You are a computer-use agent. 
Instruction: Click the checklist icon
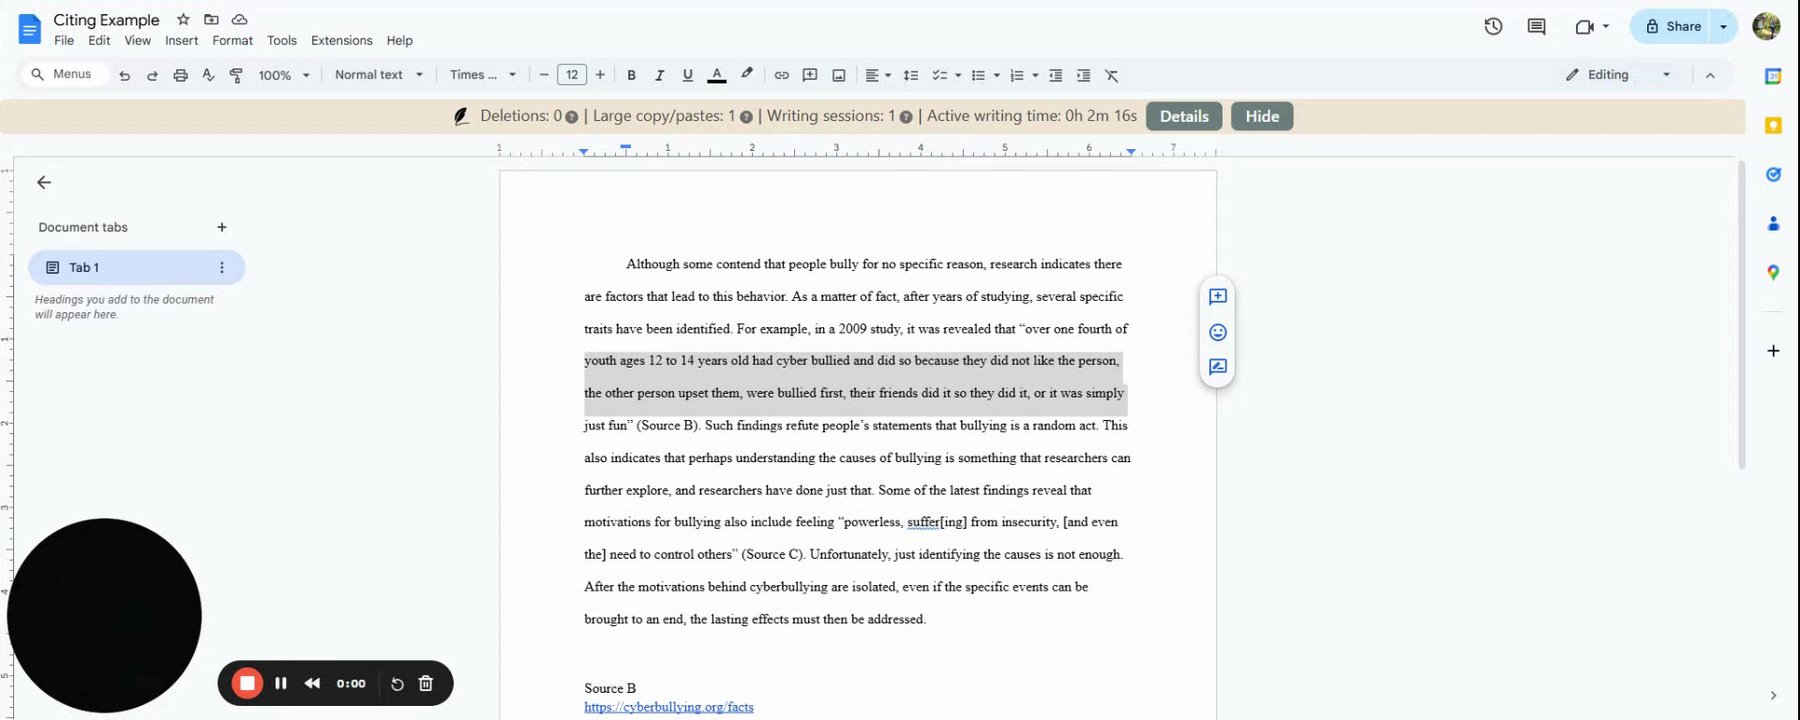pyautogui.click(x=939, y=75)
